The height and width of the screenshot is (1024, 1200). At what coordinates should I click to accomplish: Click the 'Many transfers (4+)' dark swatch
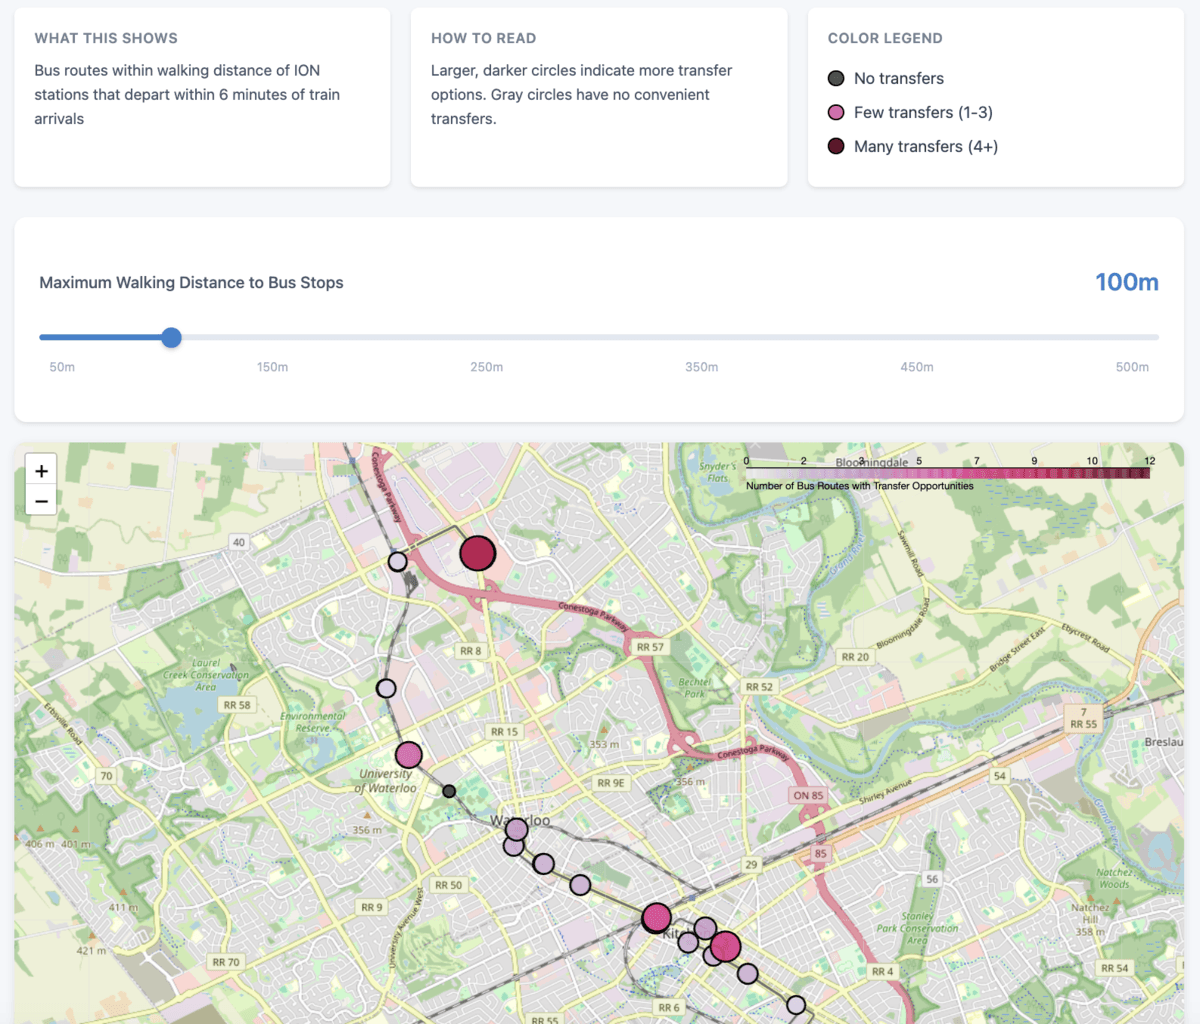click(x=836, y=146)
